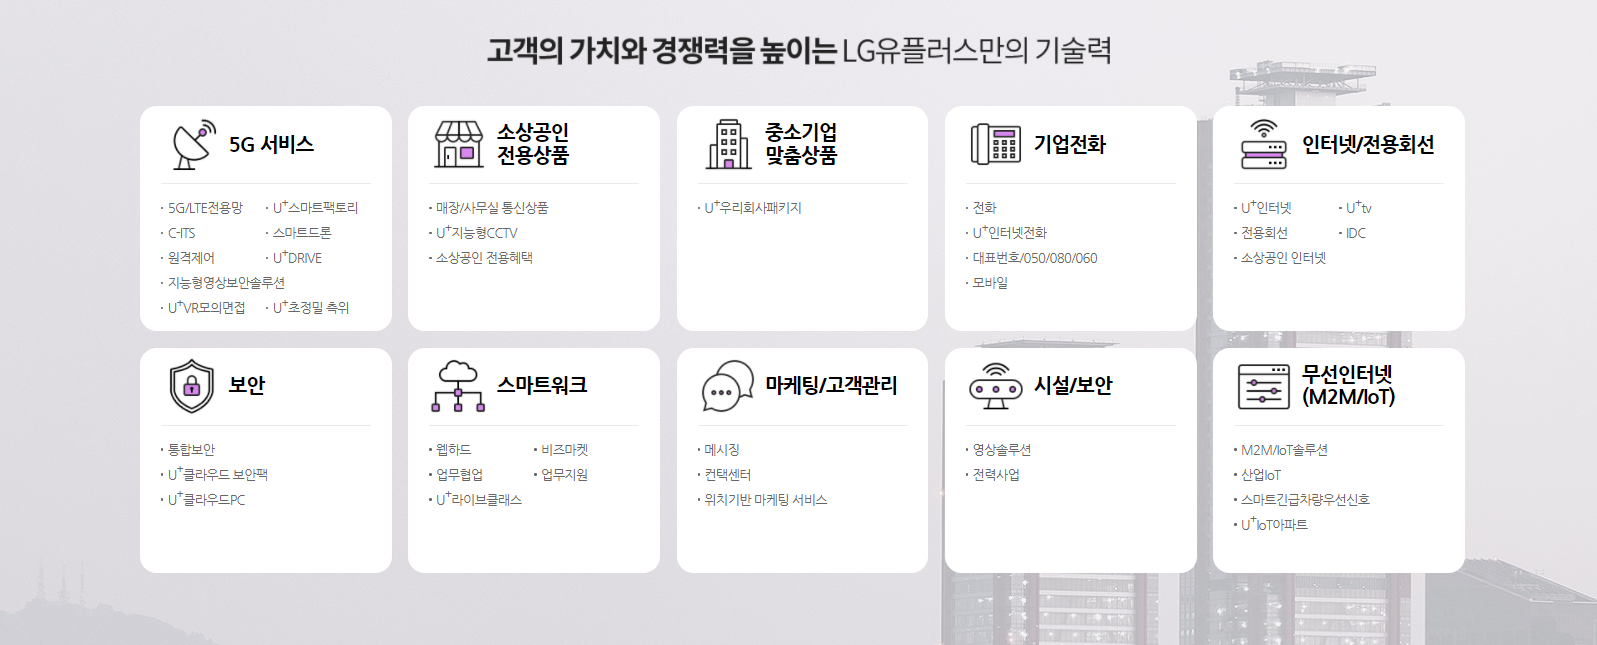Select 모바일 under 기업전화
The width and height of the screenshot is (1597, 645).
pos(990,283)
